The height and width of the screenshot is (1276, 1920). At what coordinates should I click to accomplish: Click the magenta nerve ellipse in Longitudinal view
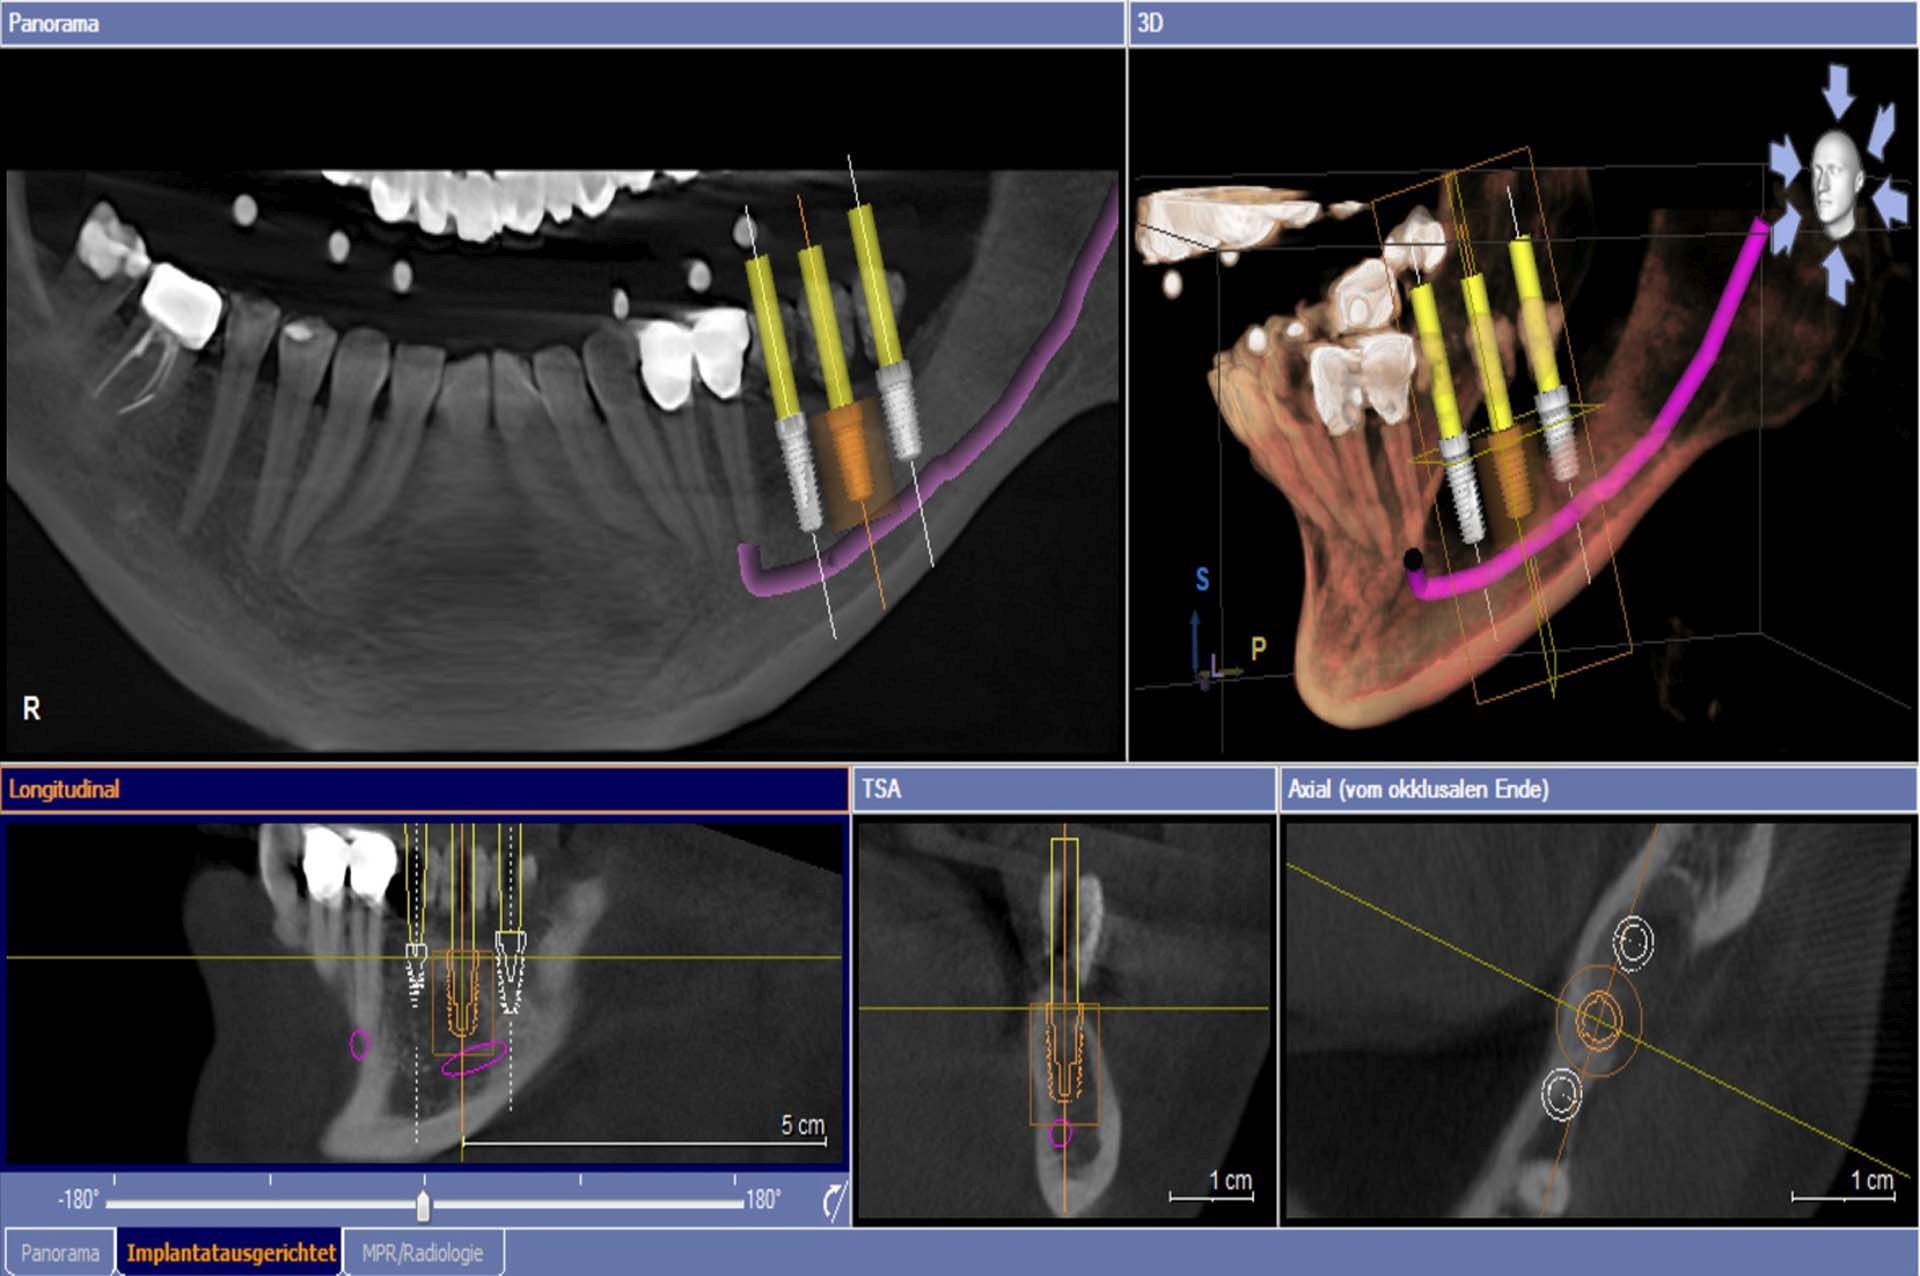point(473,1058)
